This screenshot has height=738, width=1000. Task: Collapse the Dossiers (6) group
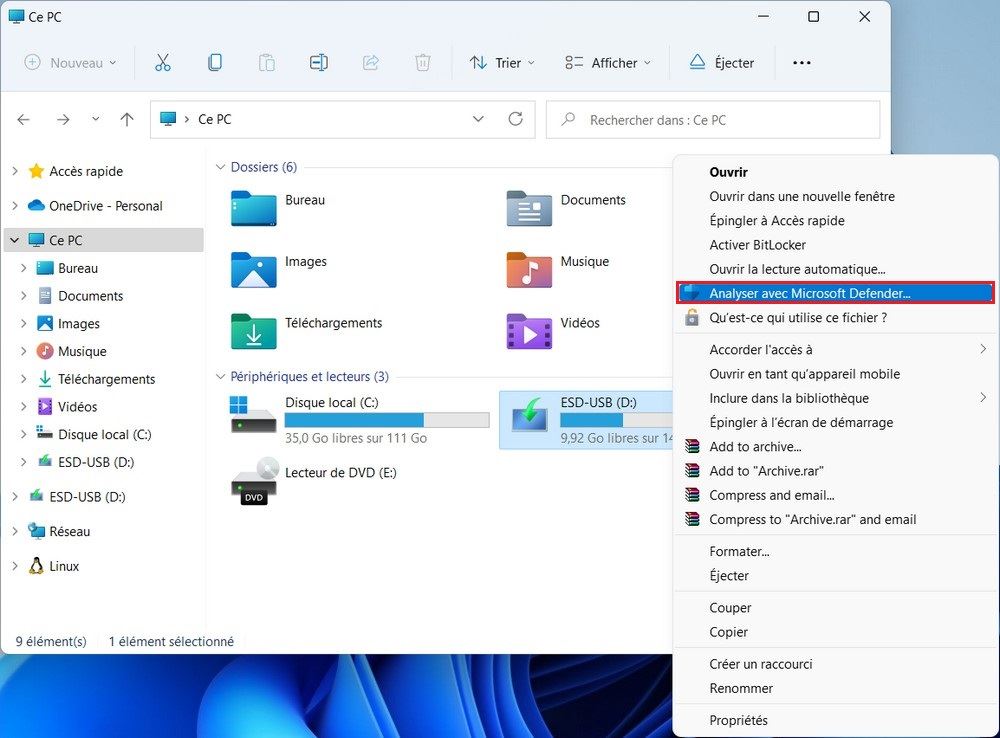pyautogui.click(x=221, y=167)
